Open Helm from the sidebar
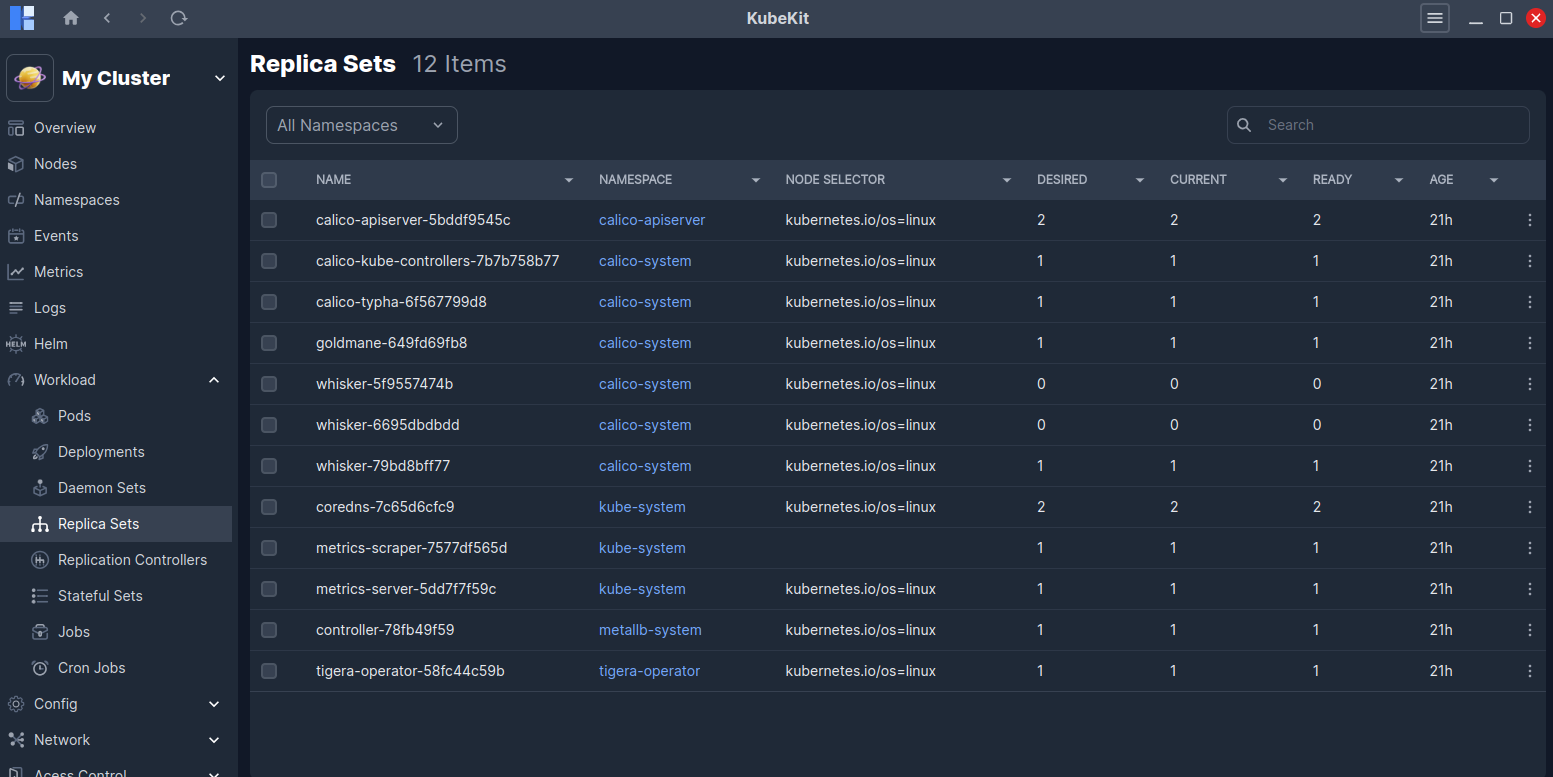This screenshot has height=777, width=1553. coord(51,344)
